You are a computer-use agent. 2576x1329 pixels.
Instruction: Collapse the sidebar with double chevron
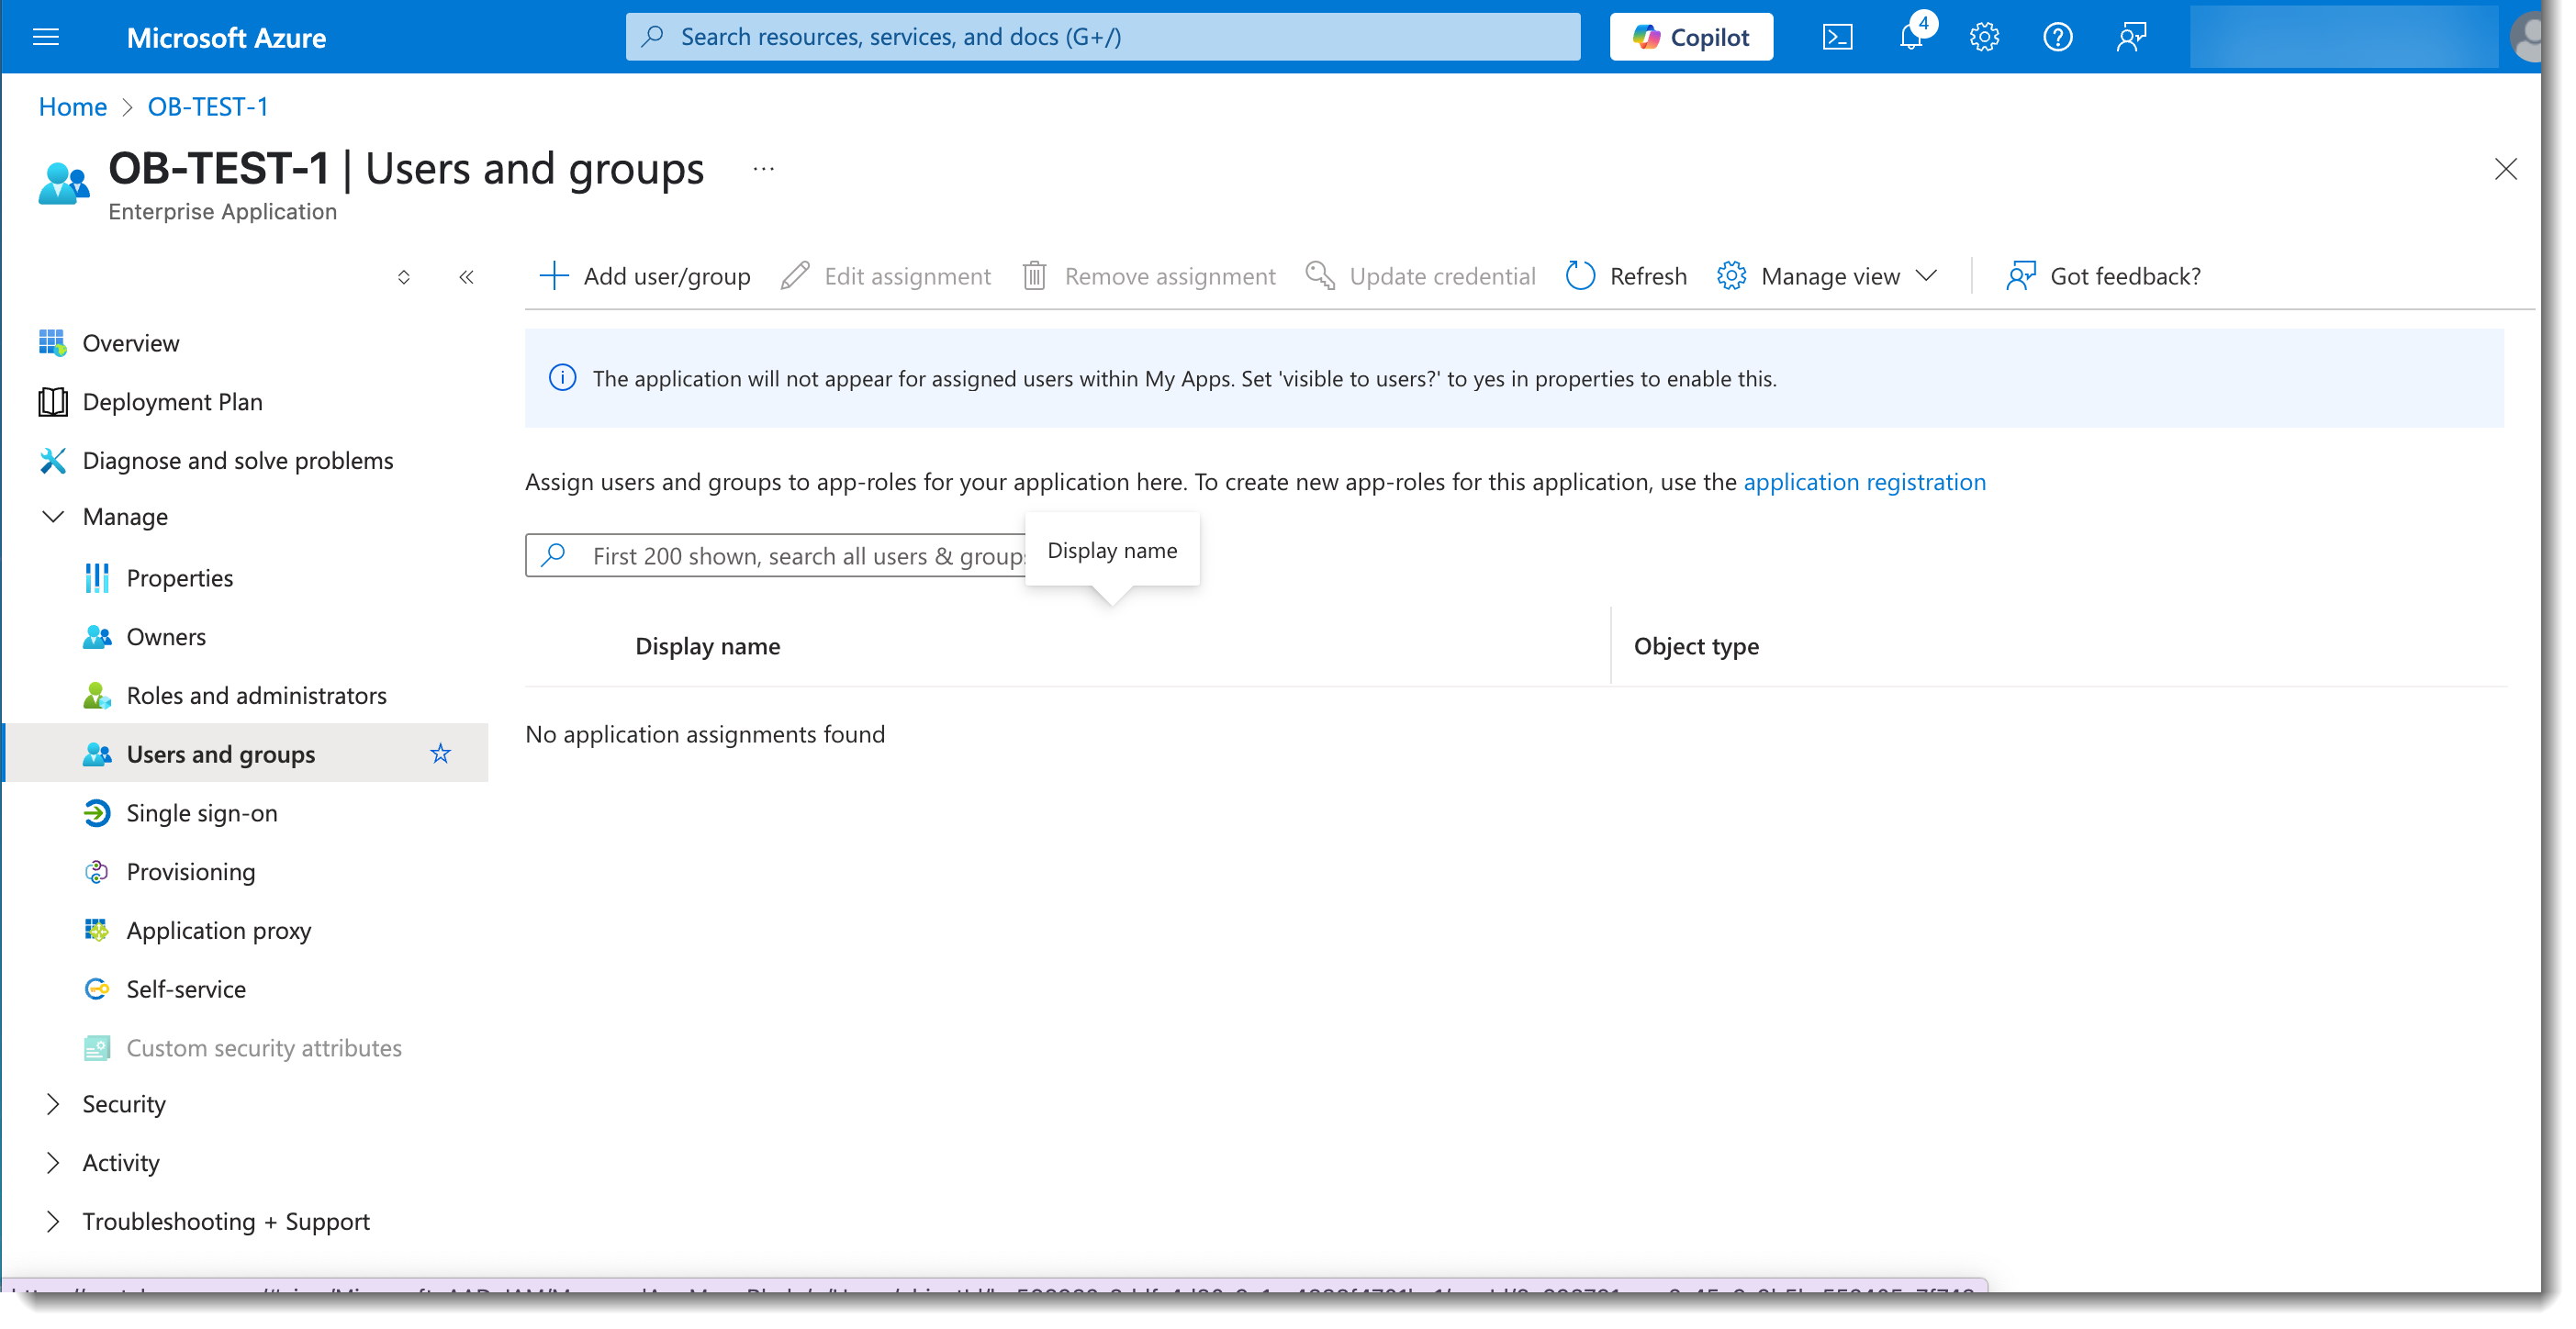click(466, 277)
